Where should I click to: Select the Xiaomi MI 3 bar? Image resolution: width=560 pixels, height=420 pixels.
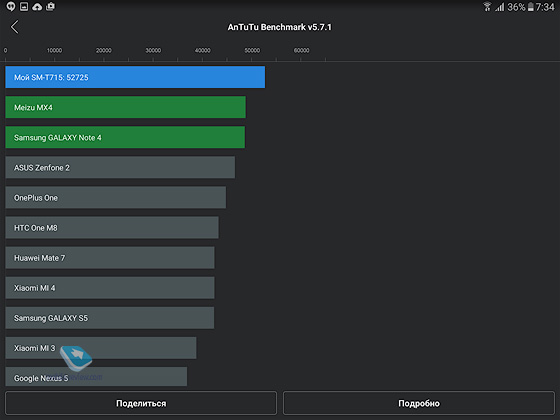(x=101, y=348)
